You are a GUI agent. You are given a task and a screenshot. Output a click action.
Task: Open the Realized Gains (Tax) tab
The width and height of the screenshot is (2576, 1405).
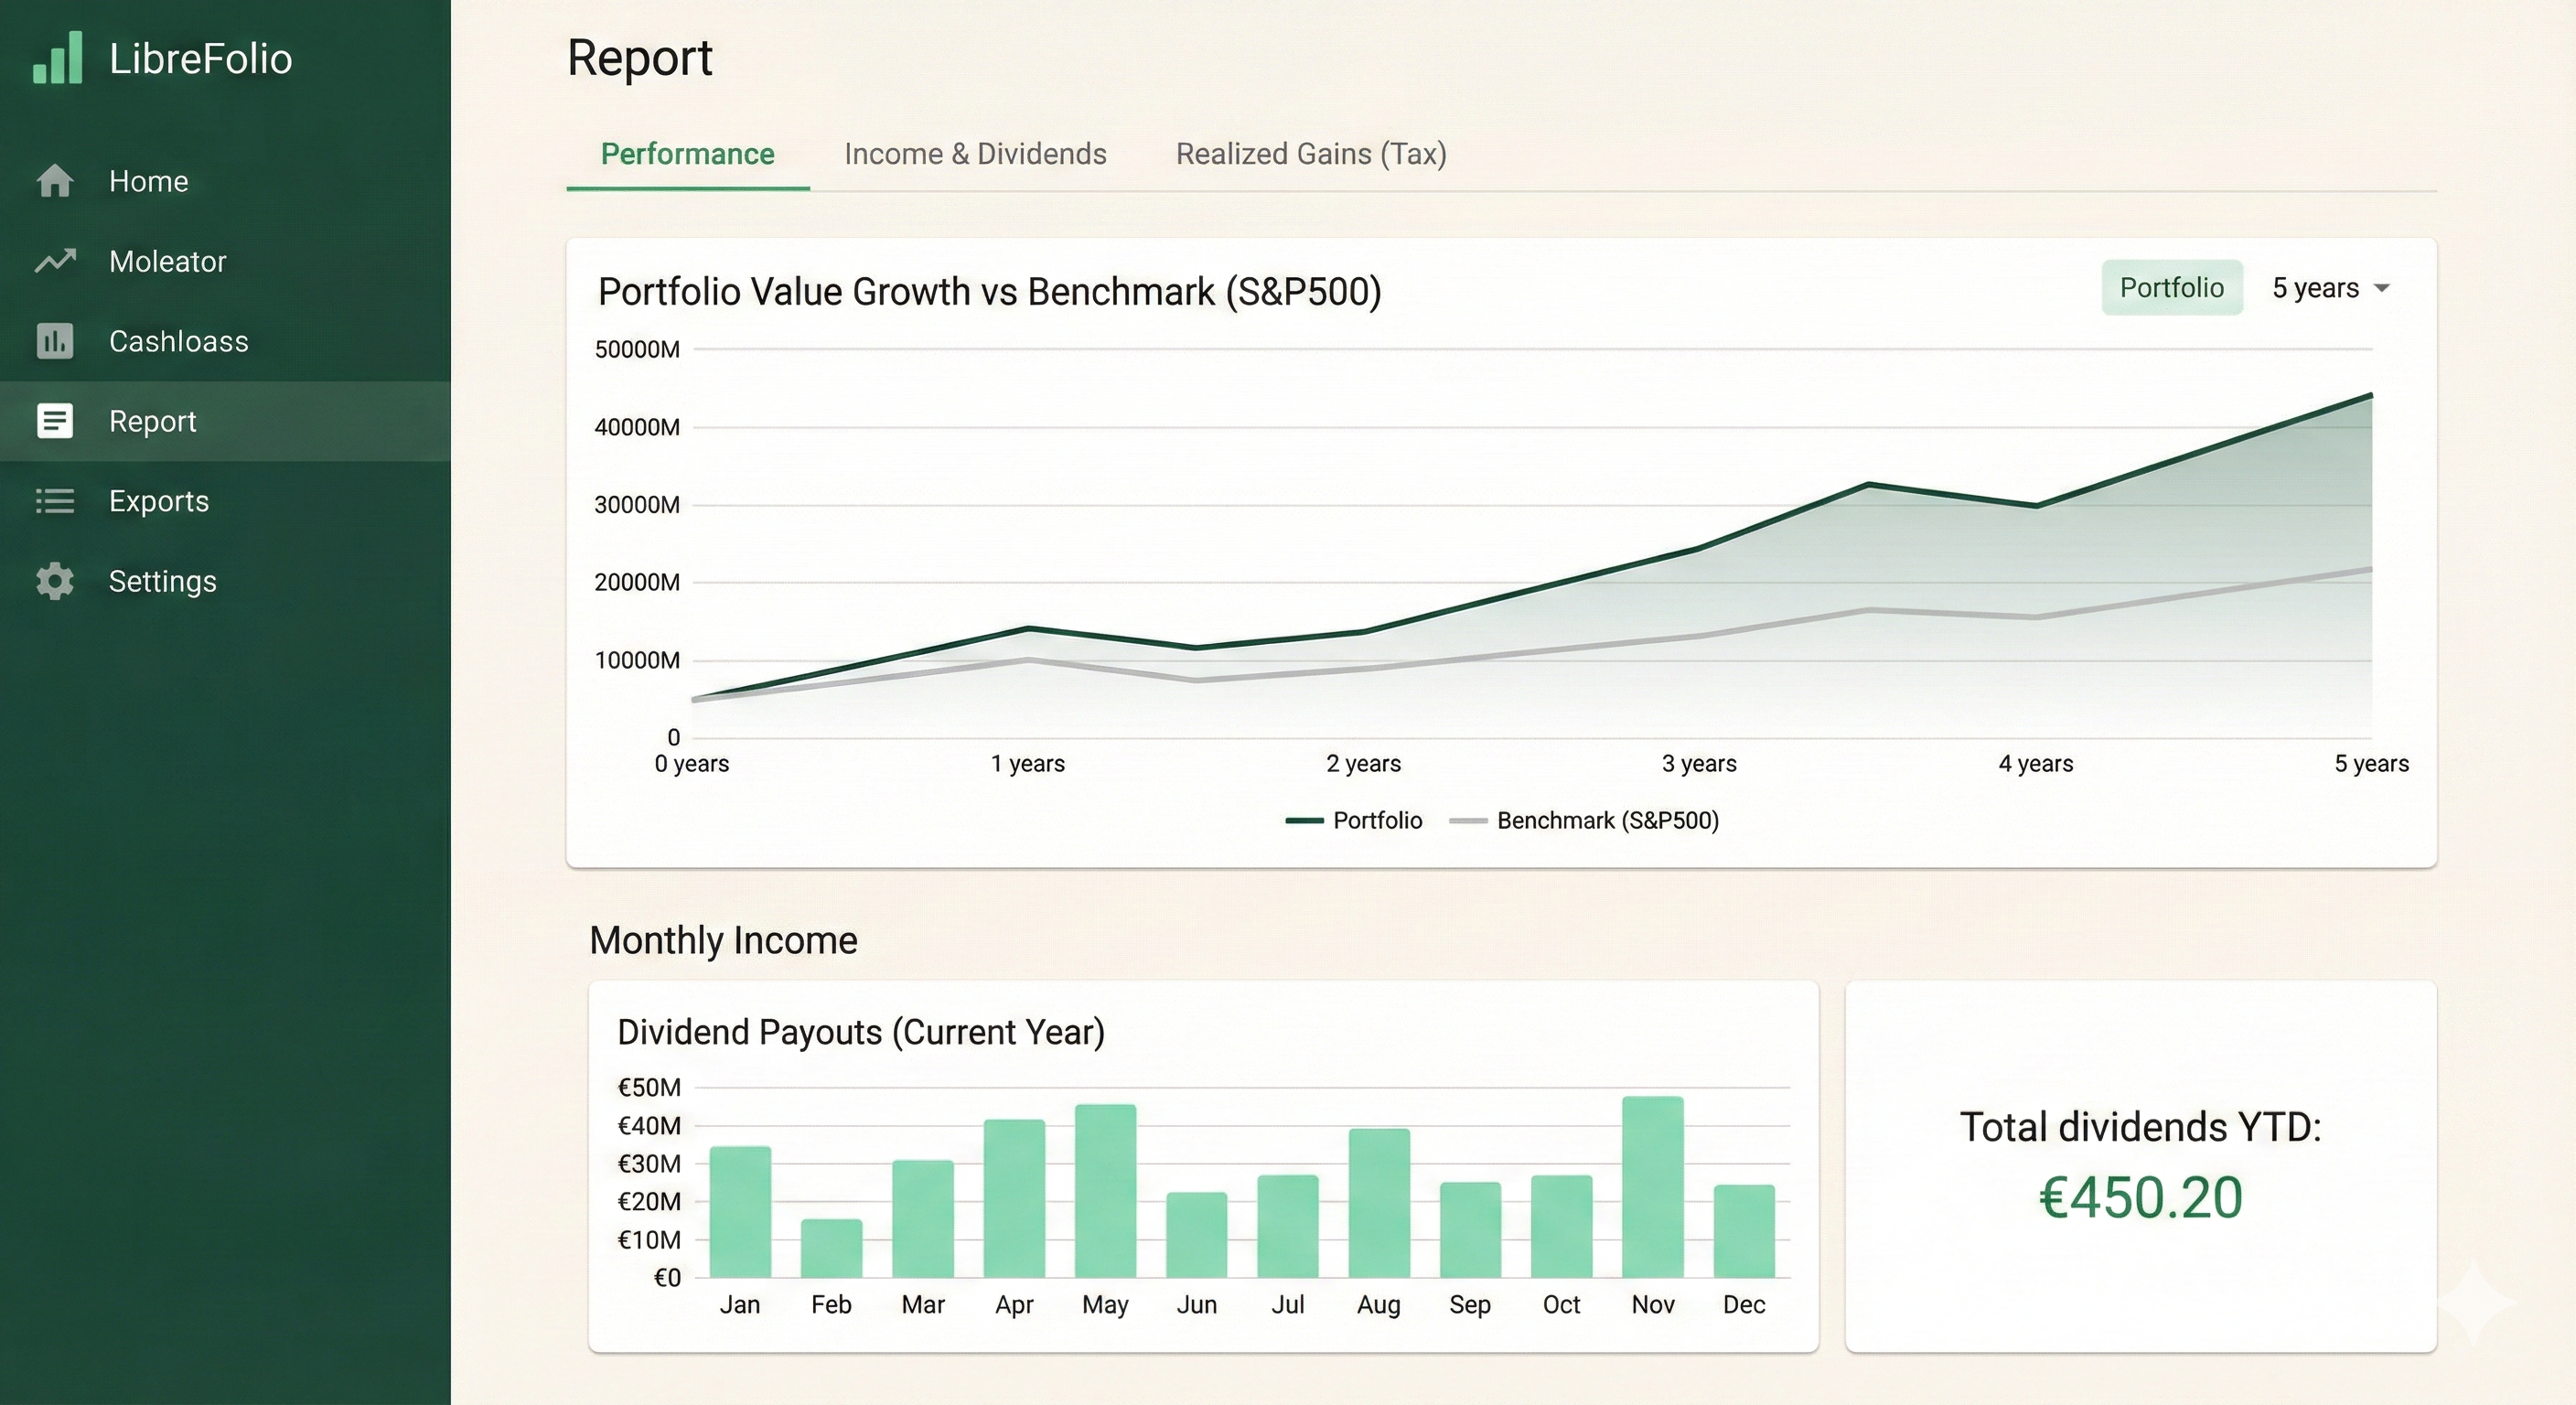pyautogui.click(x=1311, y=154)
